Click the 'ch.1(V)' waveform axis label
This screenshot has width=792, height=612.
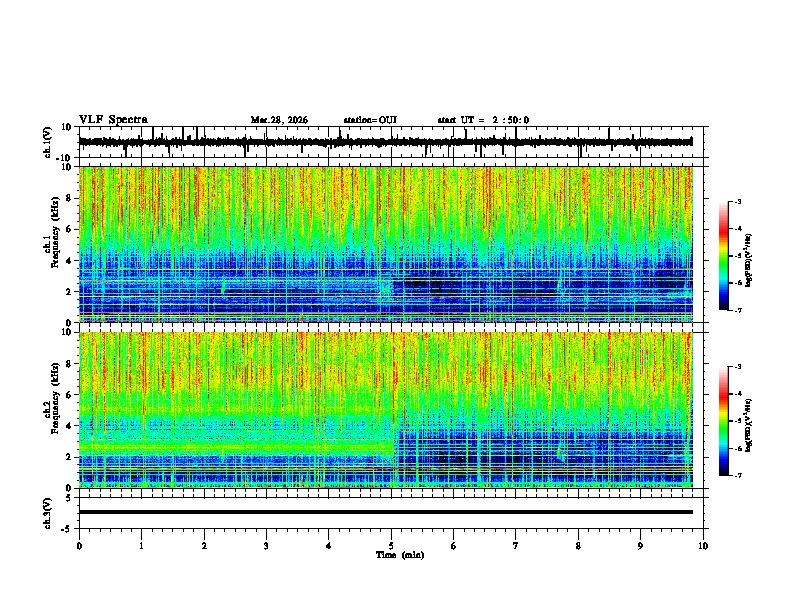pos(48,142)
